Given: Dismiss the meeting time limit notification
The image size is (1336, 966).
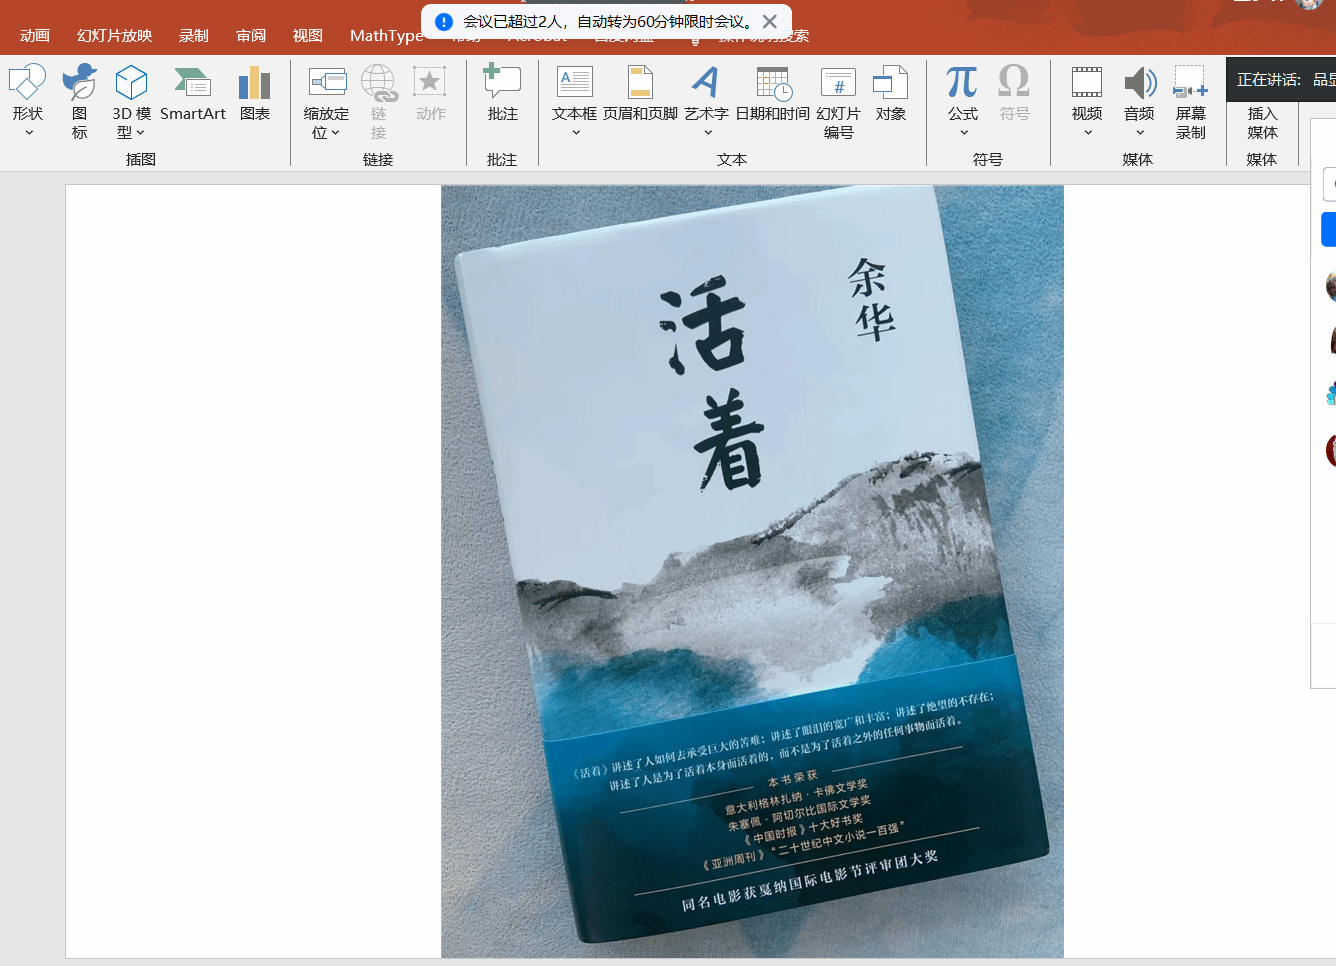Looking at the screenshot, I should (770, 21).
